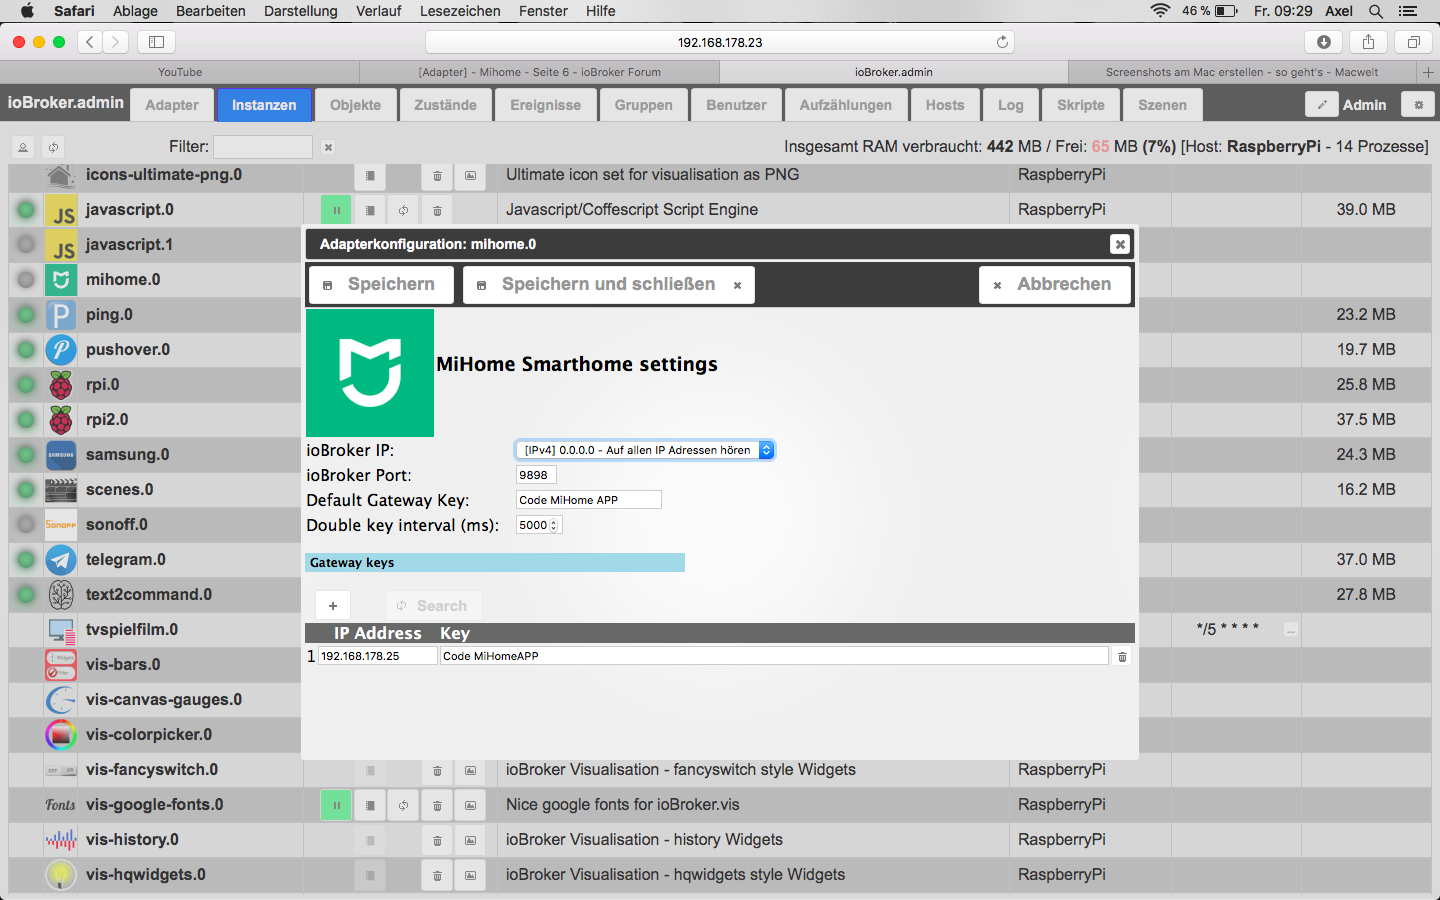
Task: Open the Zustände tab
Action: (446, 105)
